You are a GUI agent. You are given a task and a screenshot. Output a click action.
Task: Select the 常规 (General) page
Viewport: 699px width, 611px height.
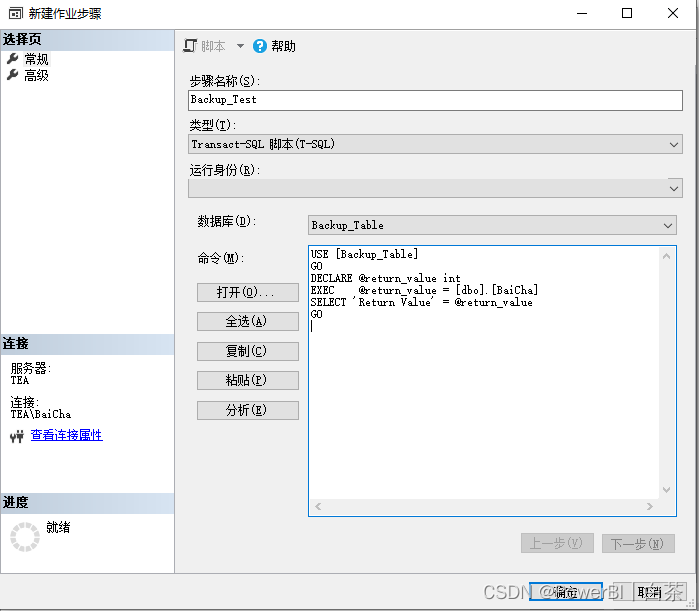(36, 59)
